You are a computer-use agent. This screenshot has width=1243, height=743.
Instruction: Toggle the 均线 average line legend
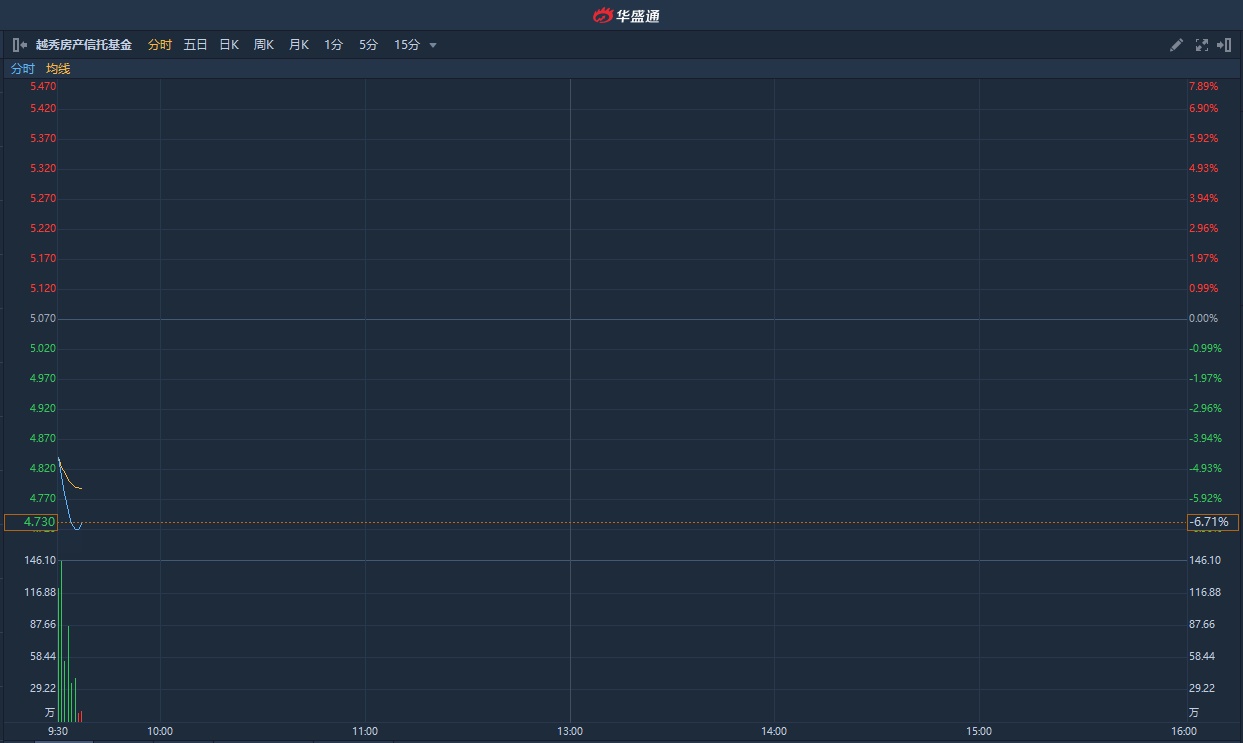(x=58, y=69)
